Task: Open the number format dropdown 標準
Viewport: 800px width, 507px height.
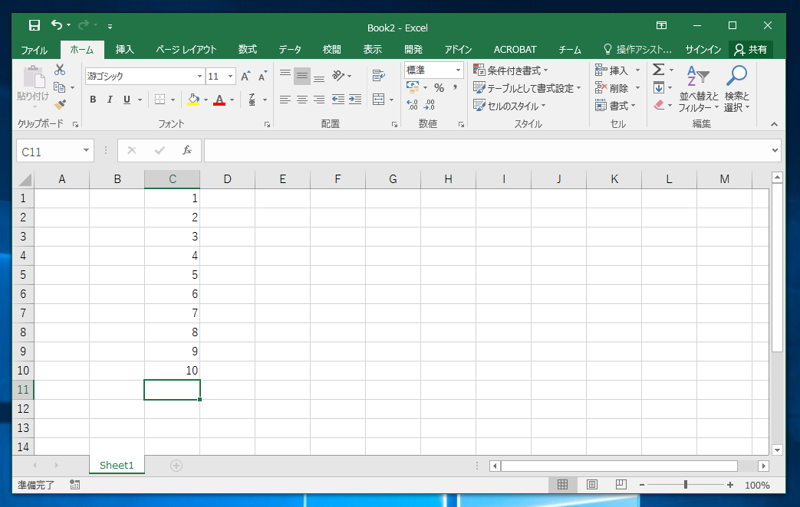Action: [x=458, y=70]
